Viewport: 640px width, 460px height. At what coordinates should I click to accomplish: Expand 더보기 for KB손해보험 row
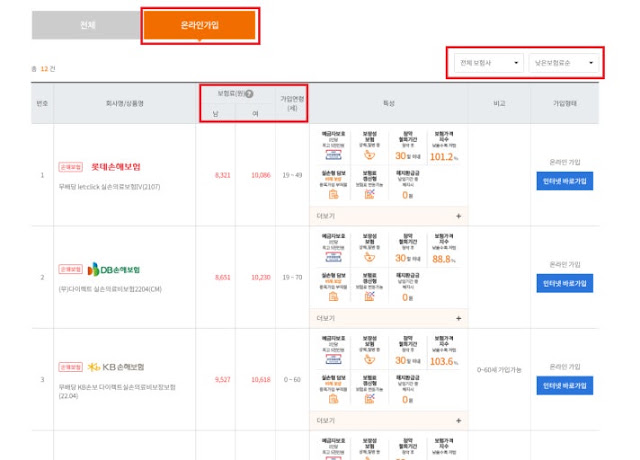click(x=389, y=421)
